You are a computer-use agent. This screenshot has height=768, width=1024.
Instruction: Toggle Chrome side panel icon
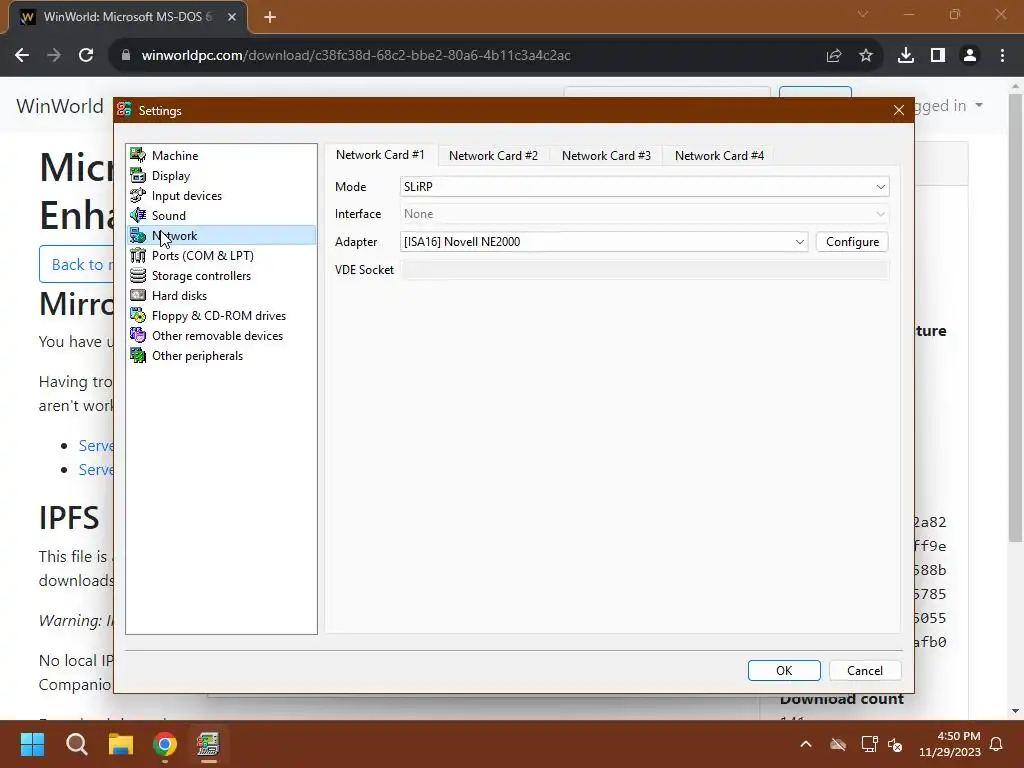pos(938,56)
